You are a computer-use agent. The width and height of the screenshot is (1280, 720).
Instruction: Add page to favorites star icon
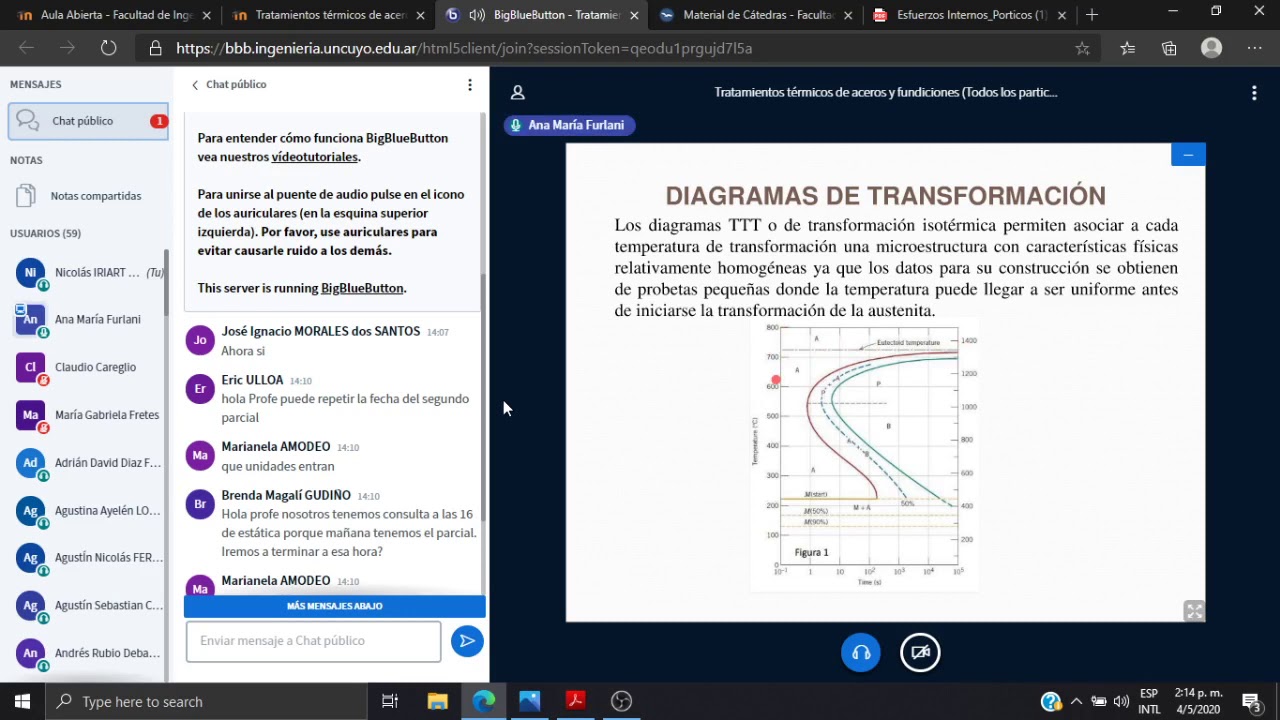pyautogui.click(x=1082, y=48)
